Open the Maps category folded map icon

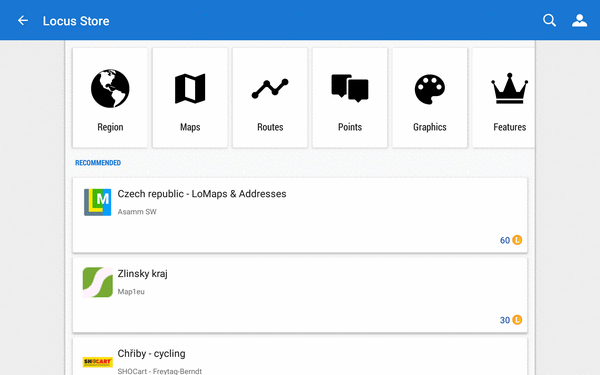pyautogui.click(x=190, y=89)
